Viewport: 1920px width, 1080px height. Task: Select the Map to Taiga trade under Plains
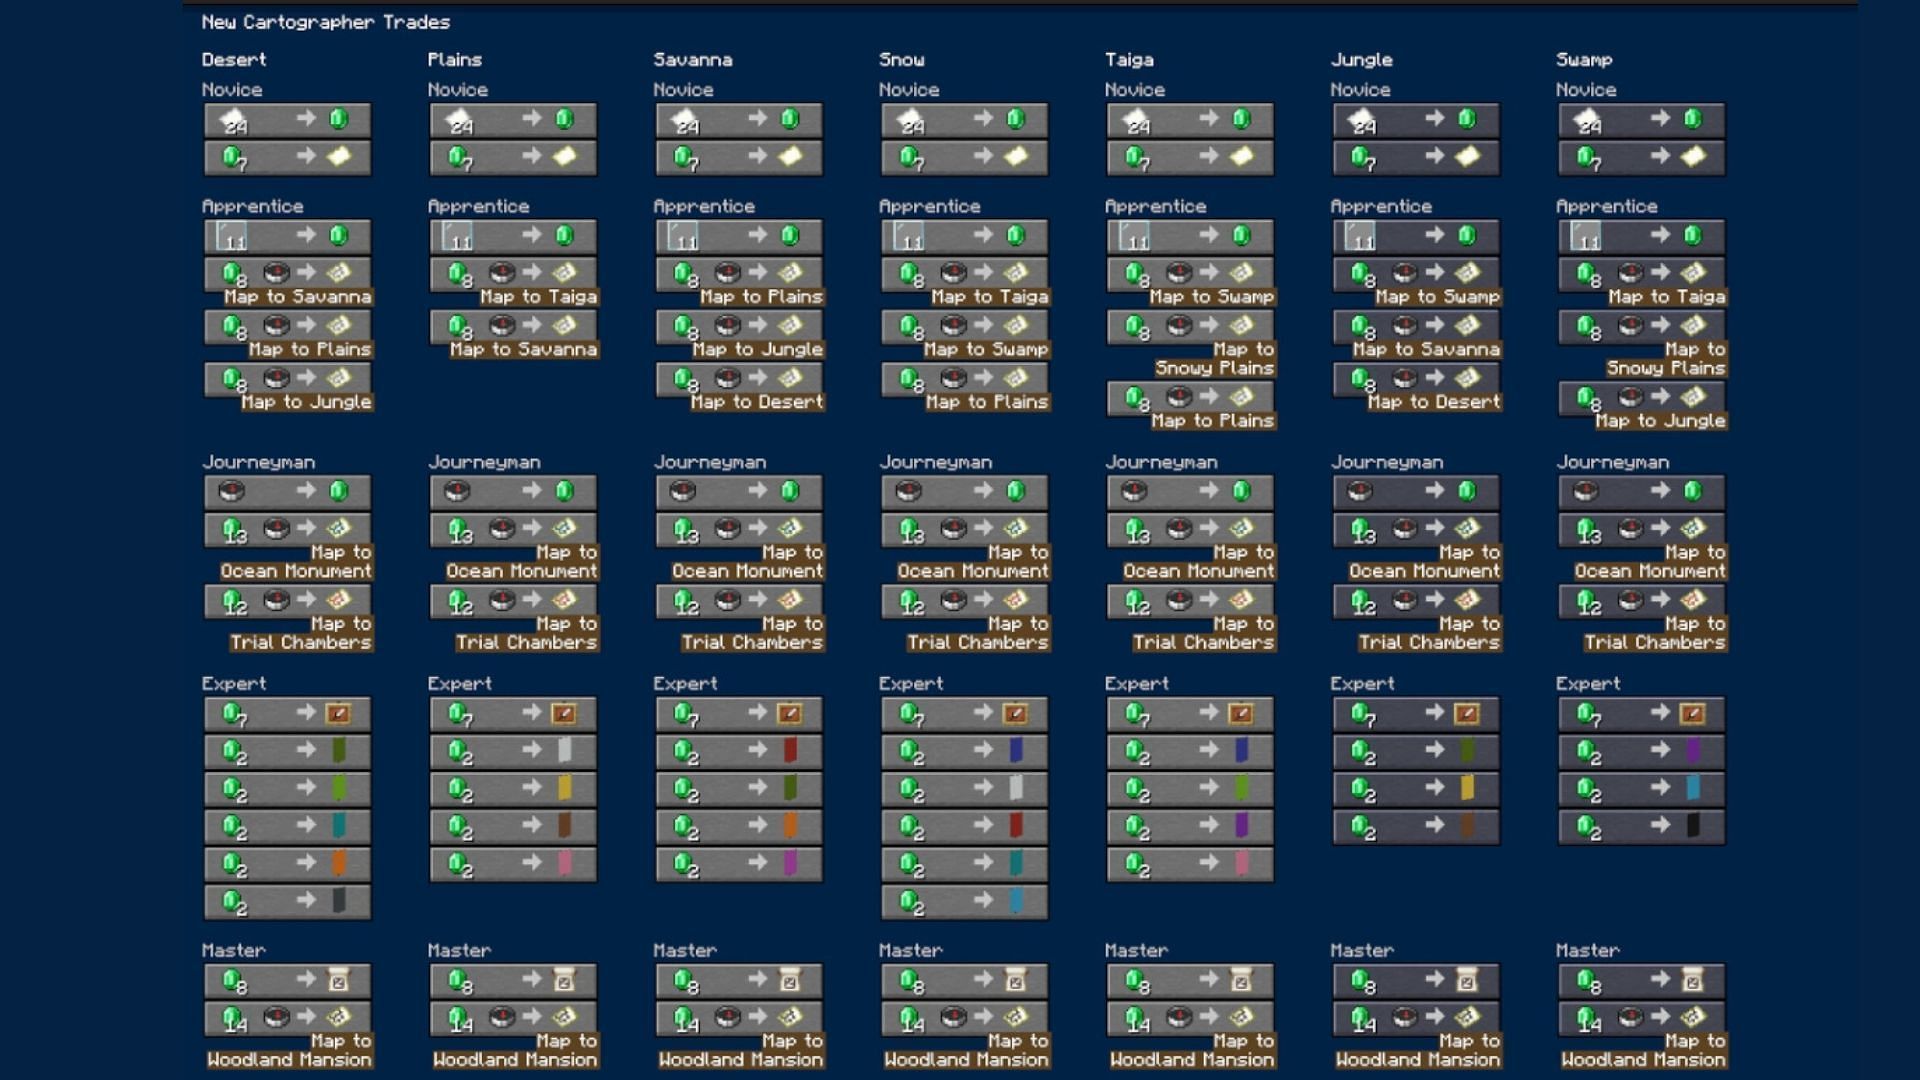pos(514,272)
